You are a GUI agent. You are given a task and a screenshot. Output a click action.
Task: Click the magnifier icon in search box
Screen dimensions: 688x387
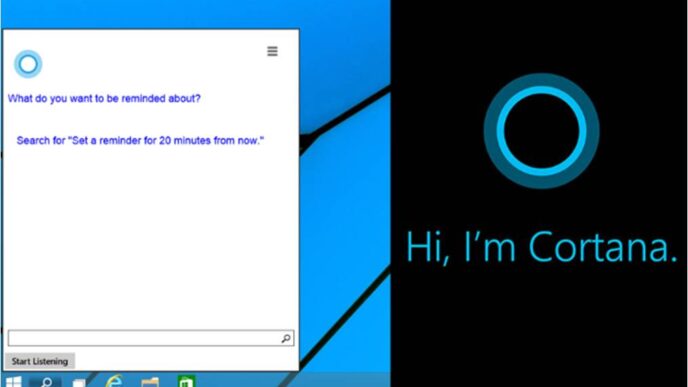click(x=286, y=338)
